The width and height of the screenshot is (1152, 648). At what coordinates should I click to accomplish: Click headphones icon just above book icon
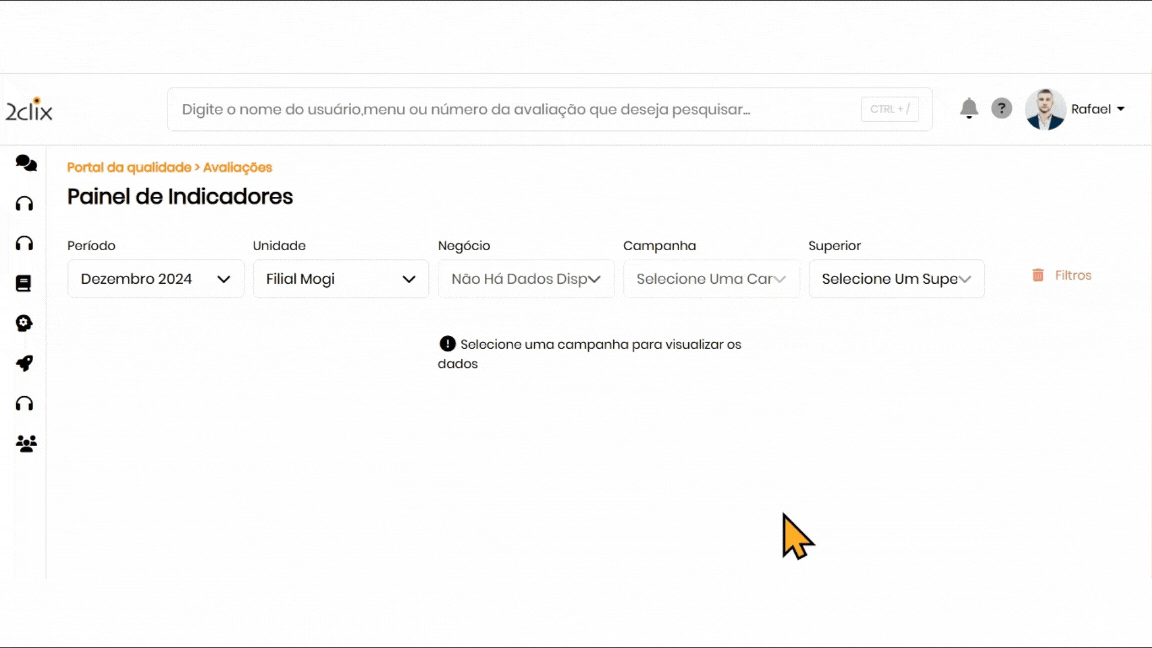[x=25, y=244]
